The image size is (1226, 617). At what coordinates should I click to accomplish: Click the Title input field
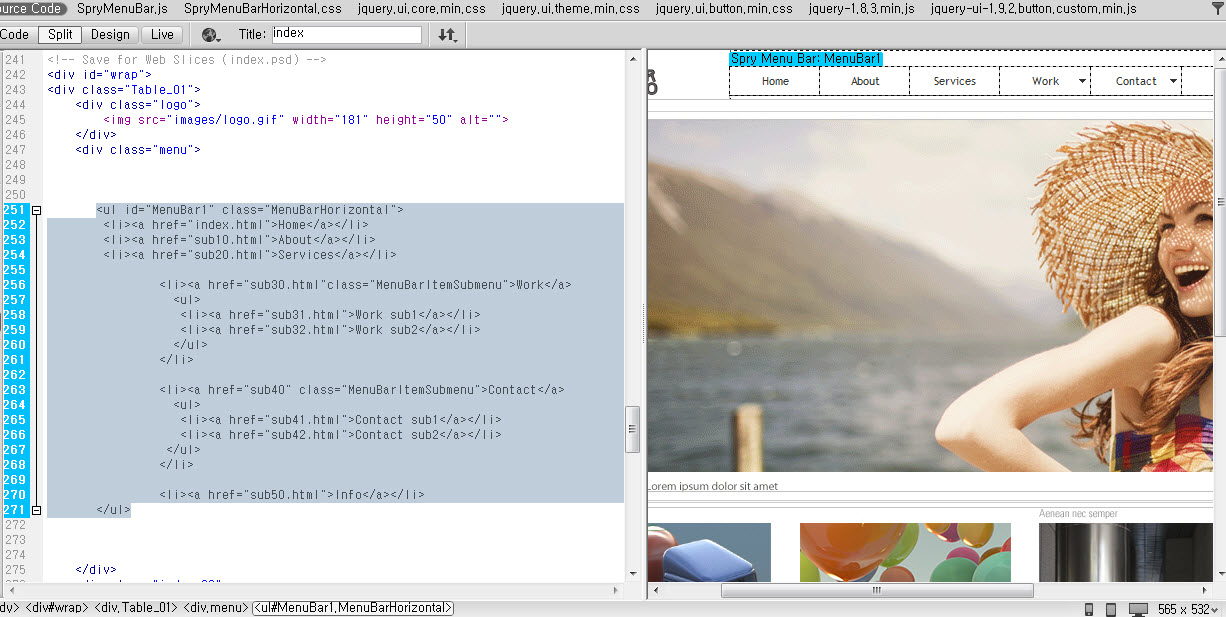(x=346, y=34)
